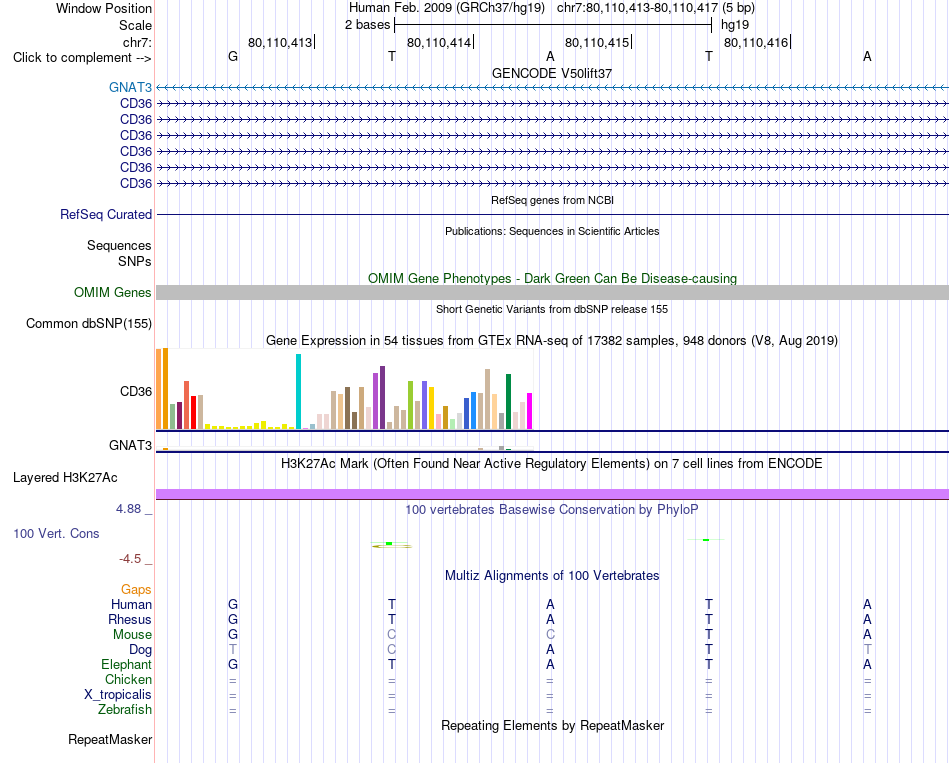
Task: Click the 80,110,414 position marker
Action: (x=439, y=42)
